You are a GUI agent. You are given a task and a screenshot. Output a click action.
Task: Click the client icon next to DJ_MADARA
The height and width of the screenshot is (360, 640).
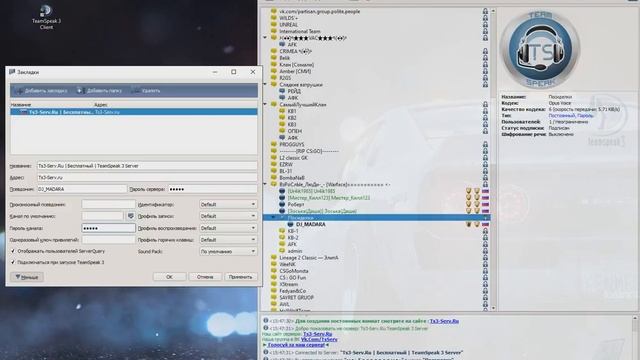(x=290, y=224)
